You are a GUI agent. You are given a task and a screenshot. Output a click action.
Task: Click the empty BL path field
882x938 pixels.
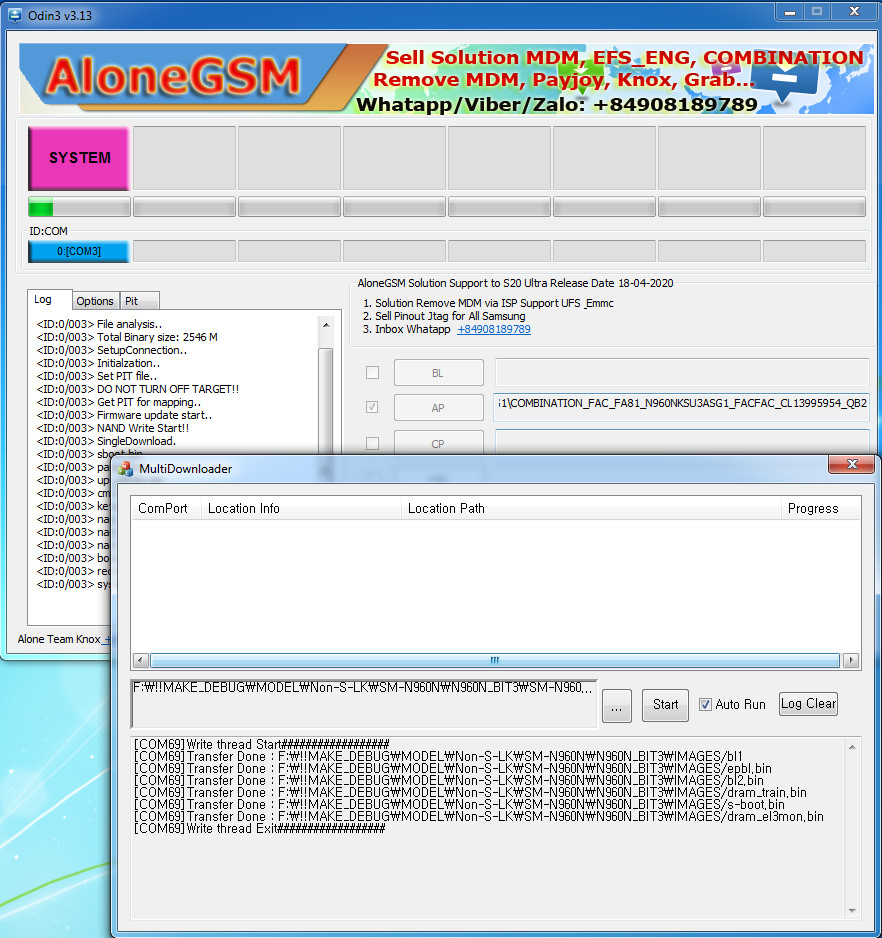tap(682, 372)
